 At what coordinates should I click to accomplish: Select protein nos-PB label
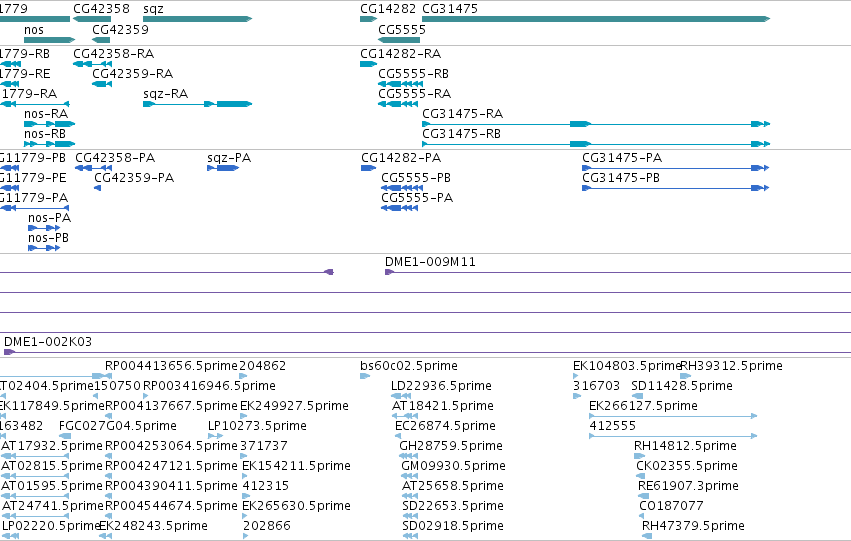(x=48, y=238)
